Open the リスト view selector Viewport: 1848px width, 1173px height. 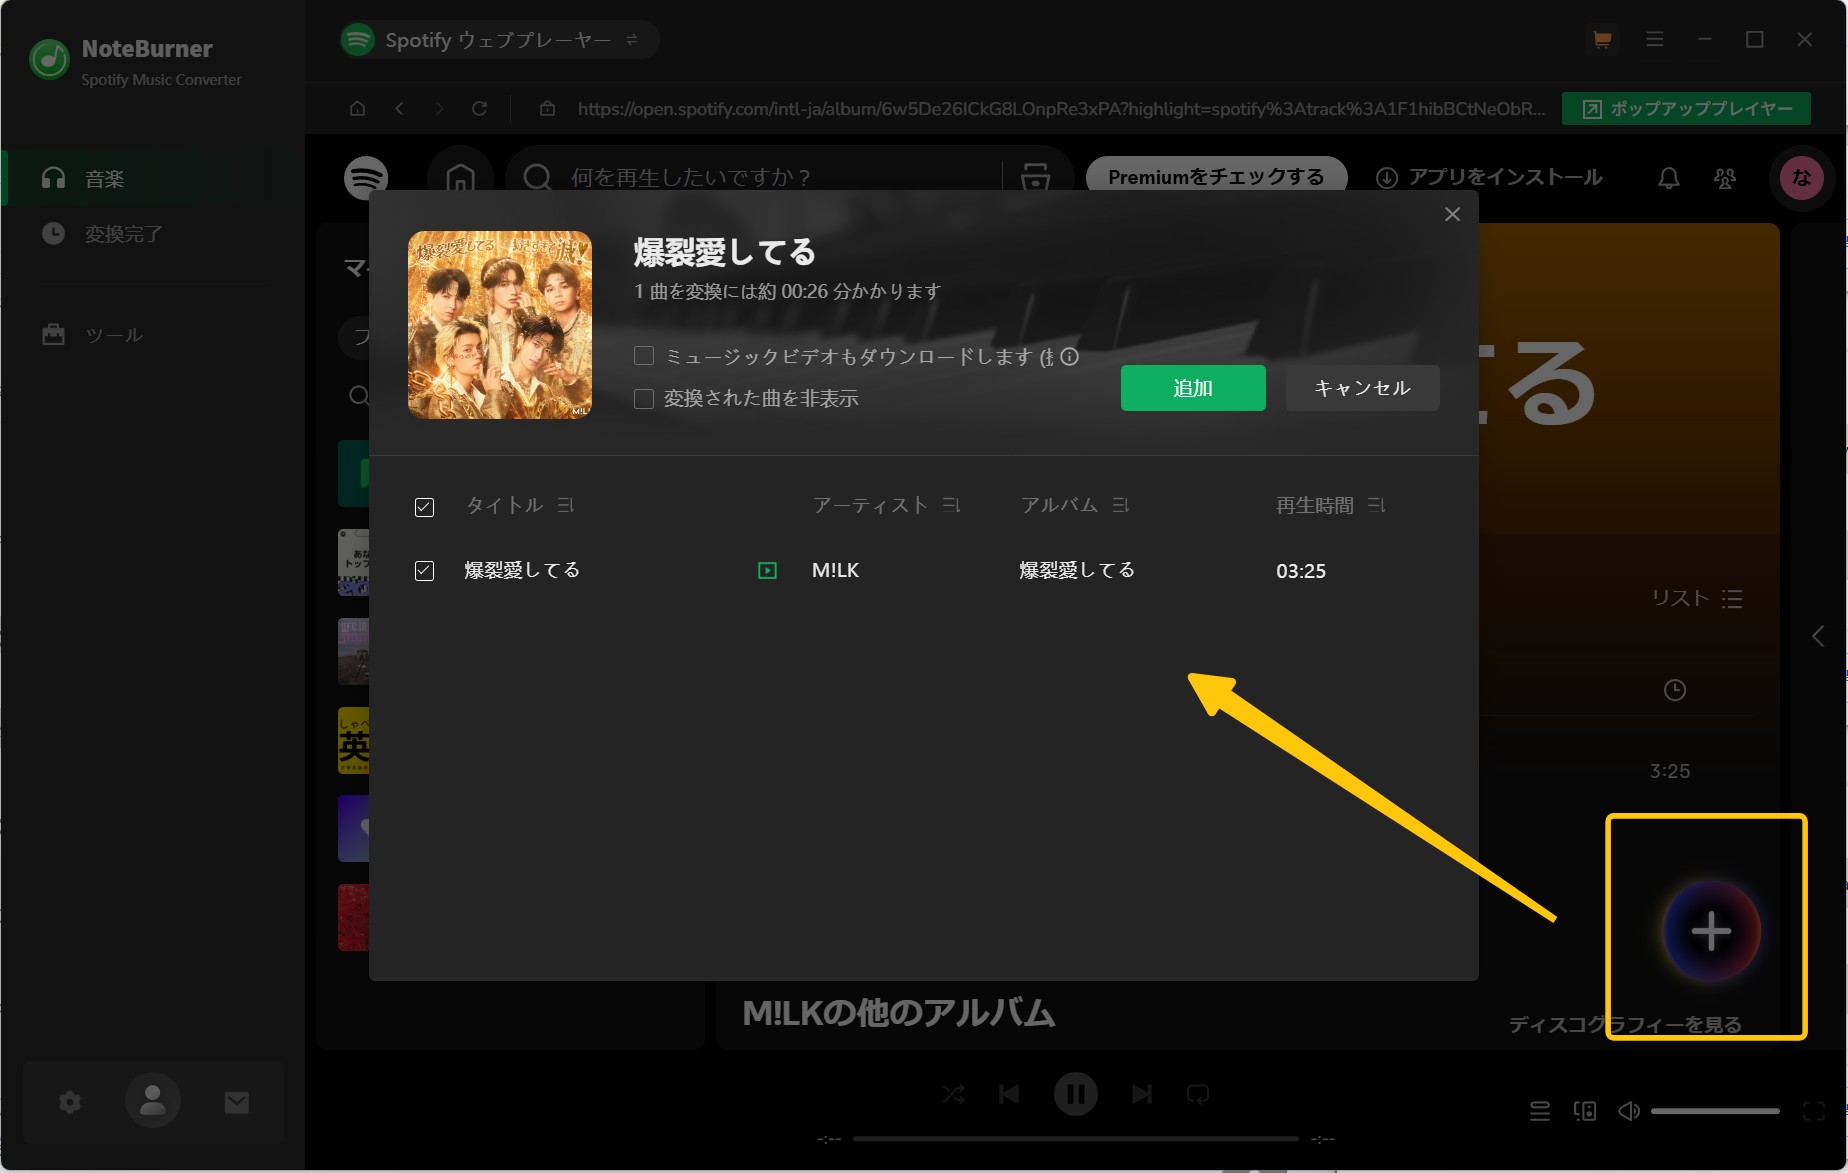(1697, 598)
